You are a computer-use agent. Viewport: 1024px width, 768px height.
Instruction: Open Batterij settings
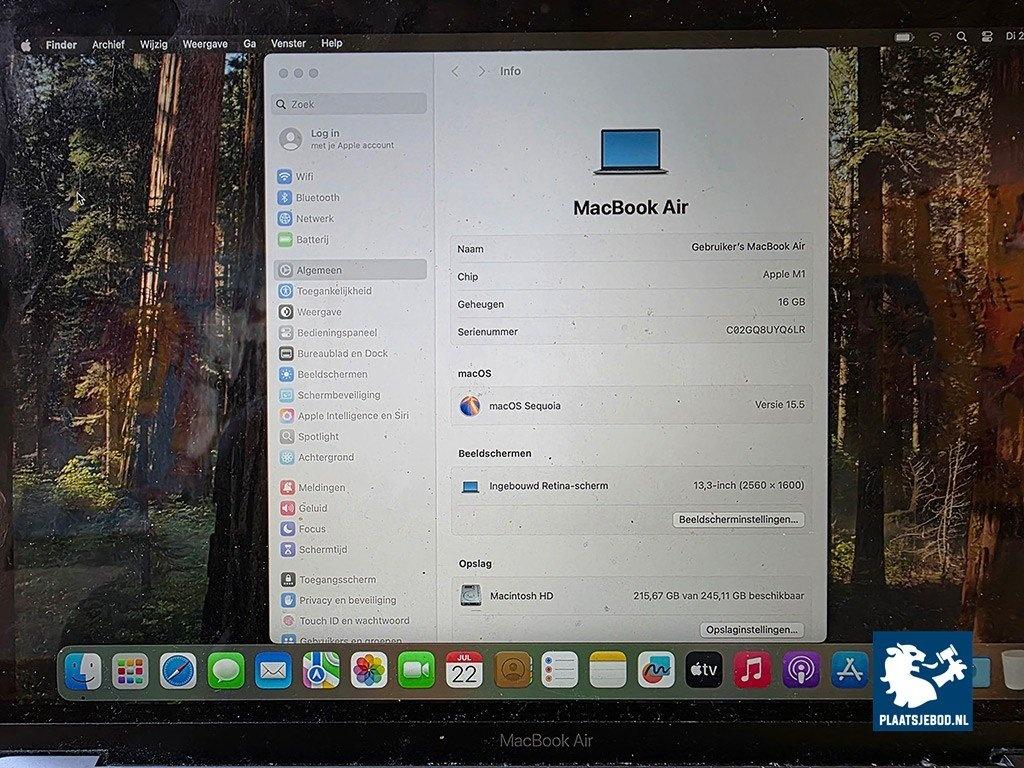coord(304,239)
